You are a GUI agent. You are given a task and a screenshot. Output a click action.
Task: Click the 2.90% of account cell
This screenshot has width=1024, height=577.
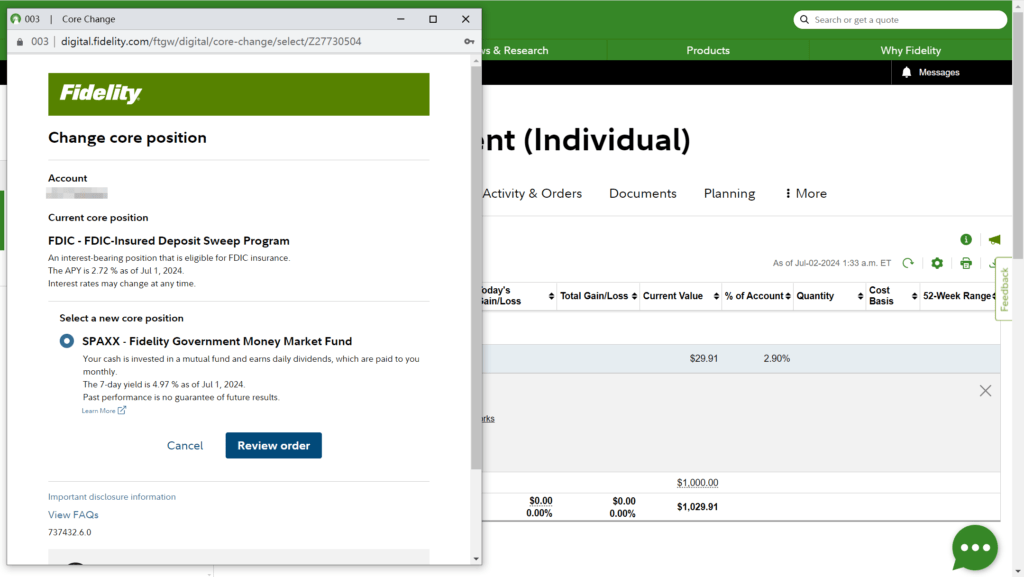coord(776,358)
